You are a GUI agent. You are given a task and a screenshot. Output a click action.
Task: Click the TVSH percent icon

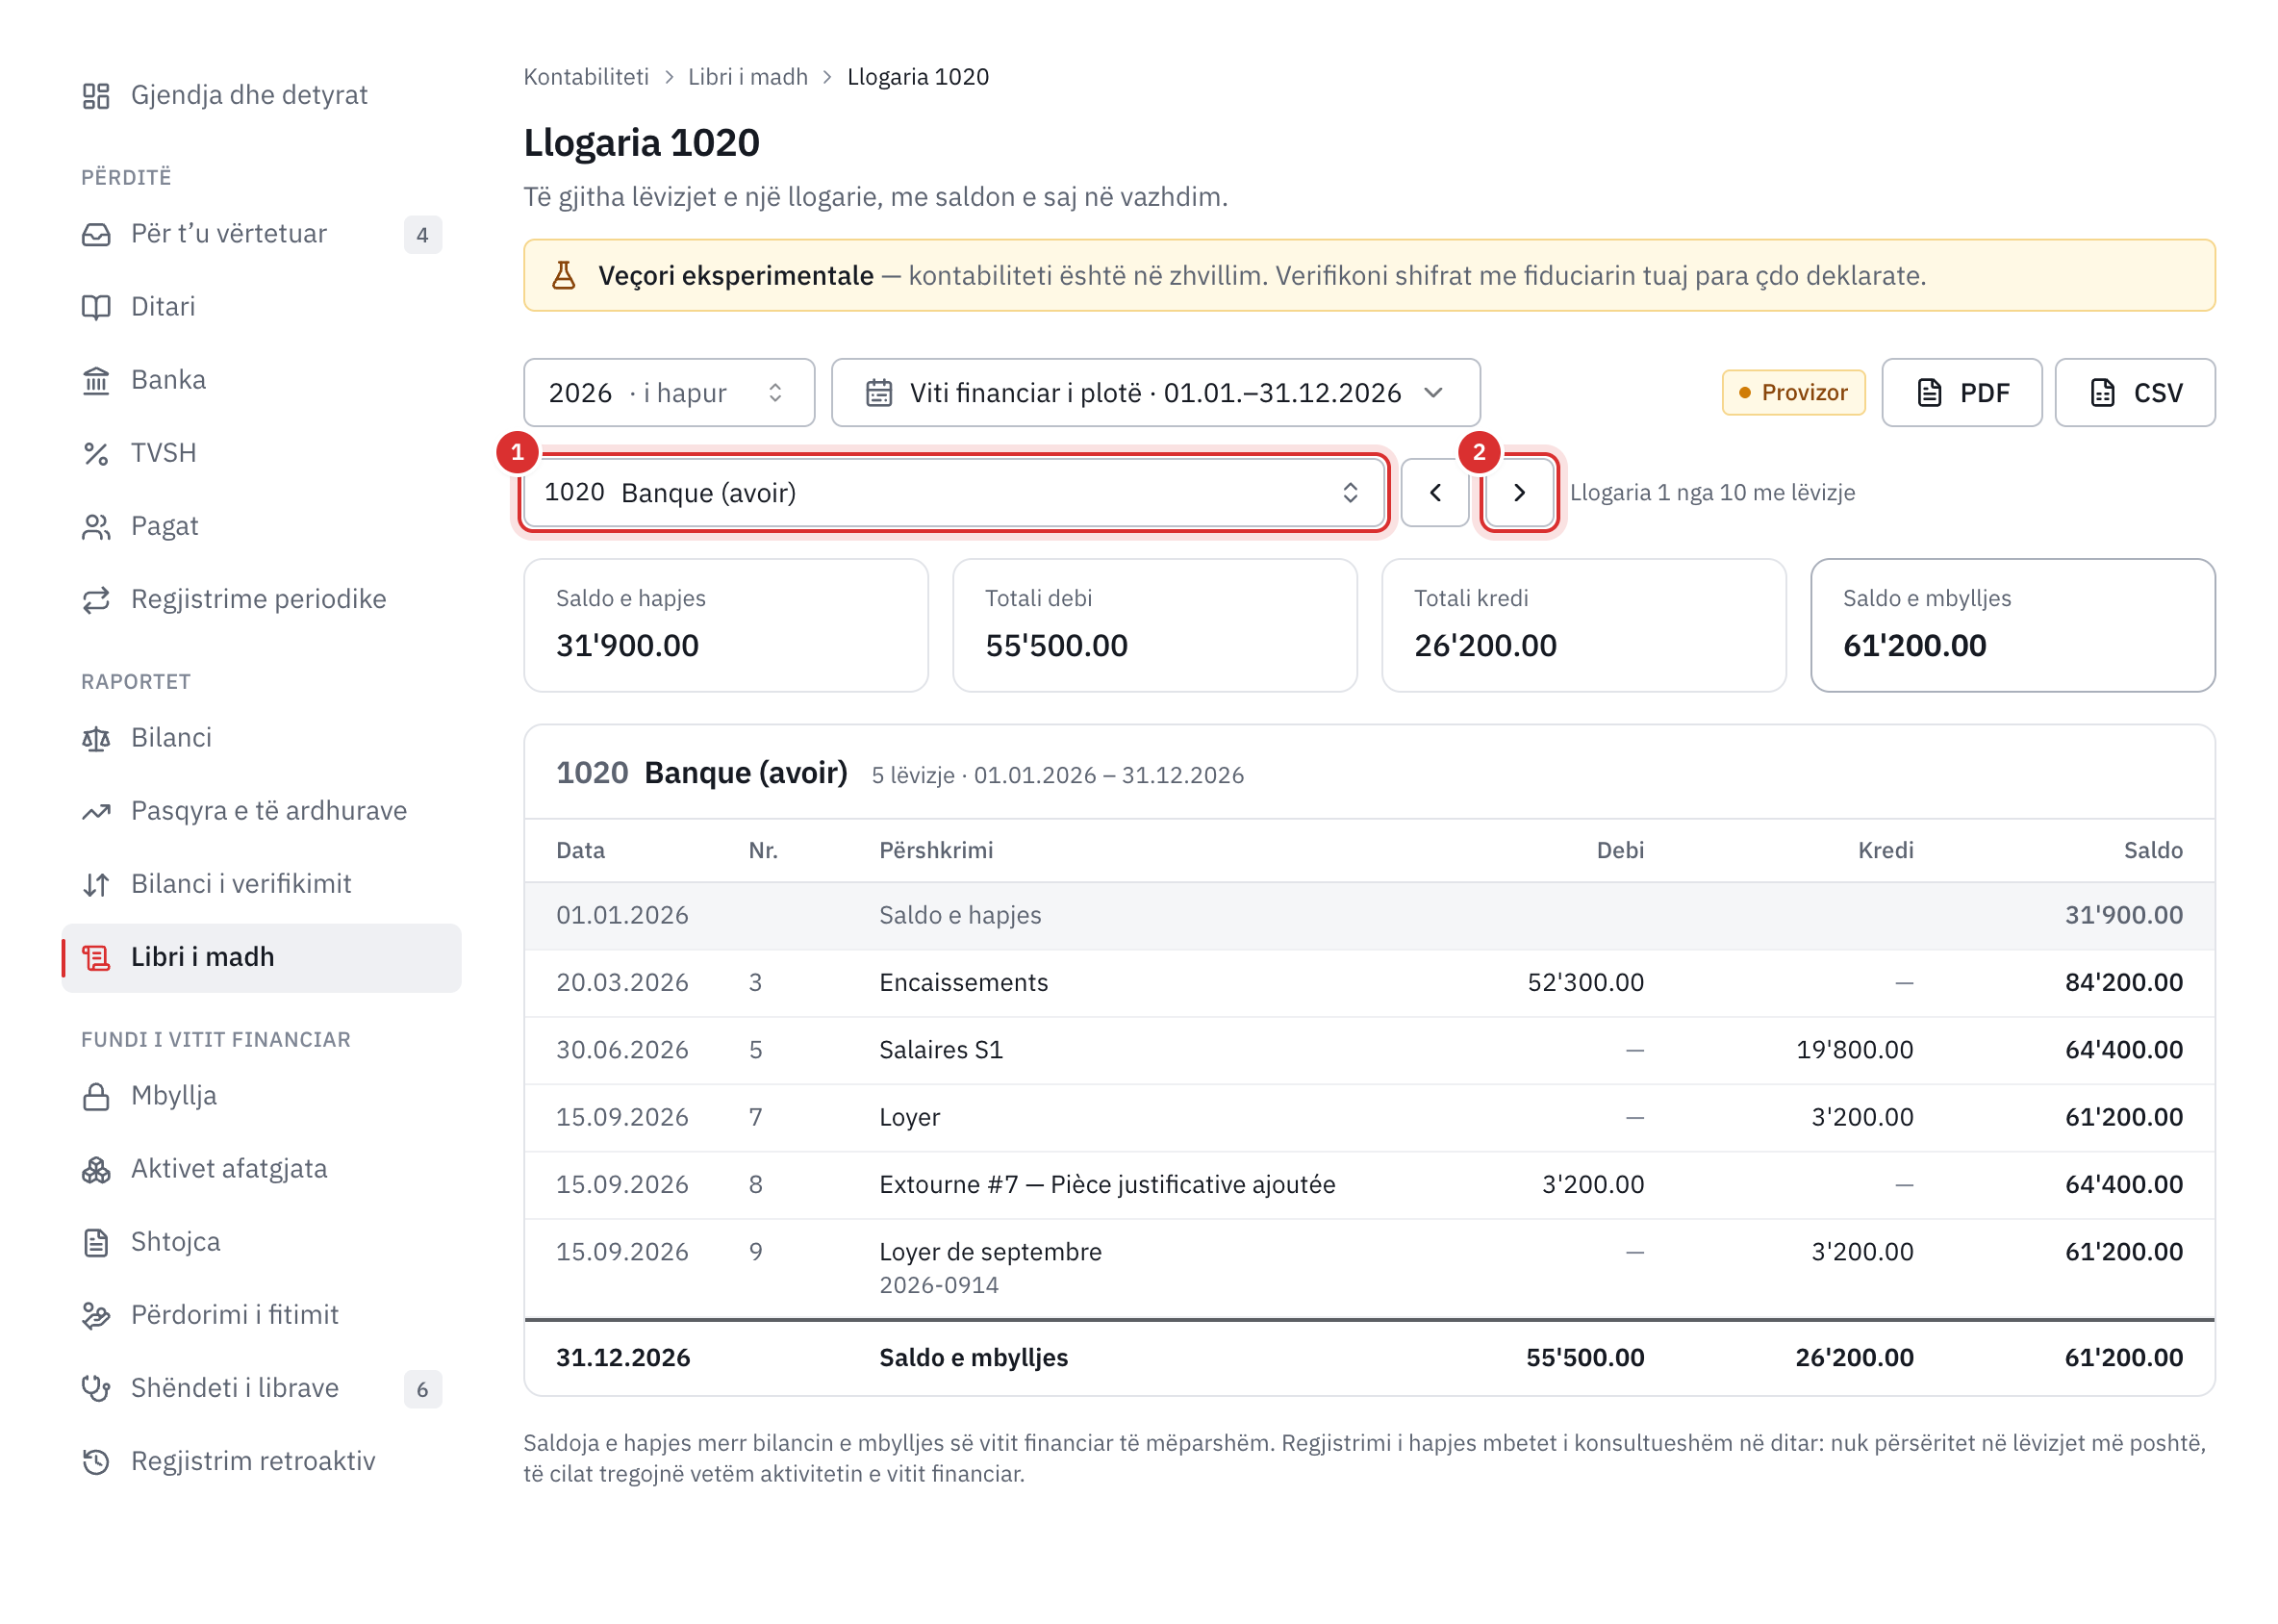(x=96, y=453)
